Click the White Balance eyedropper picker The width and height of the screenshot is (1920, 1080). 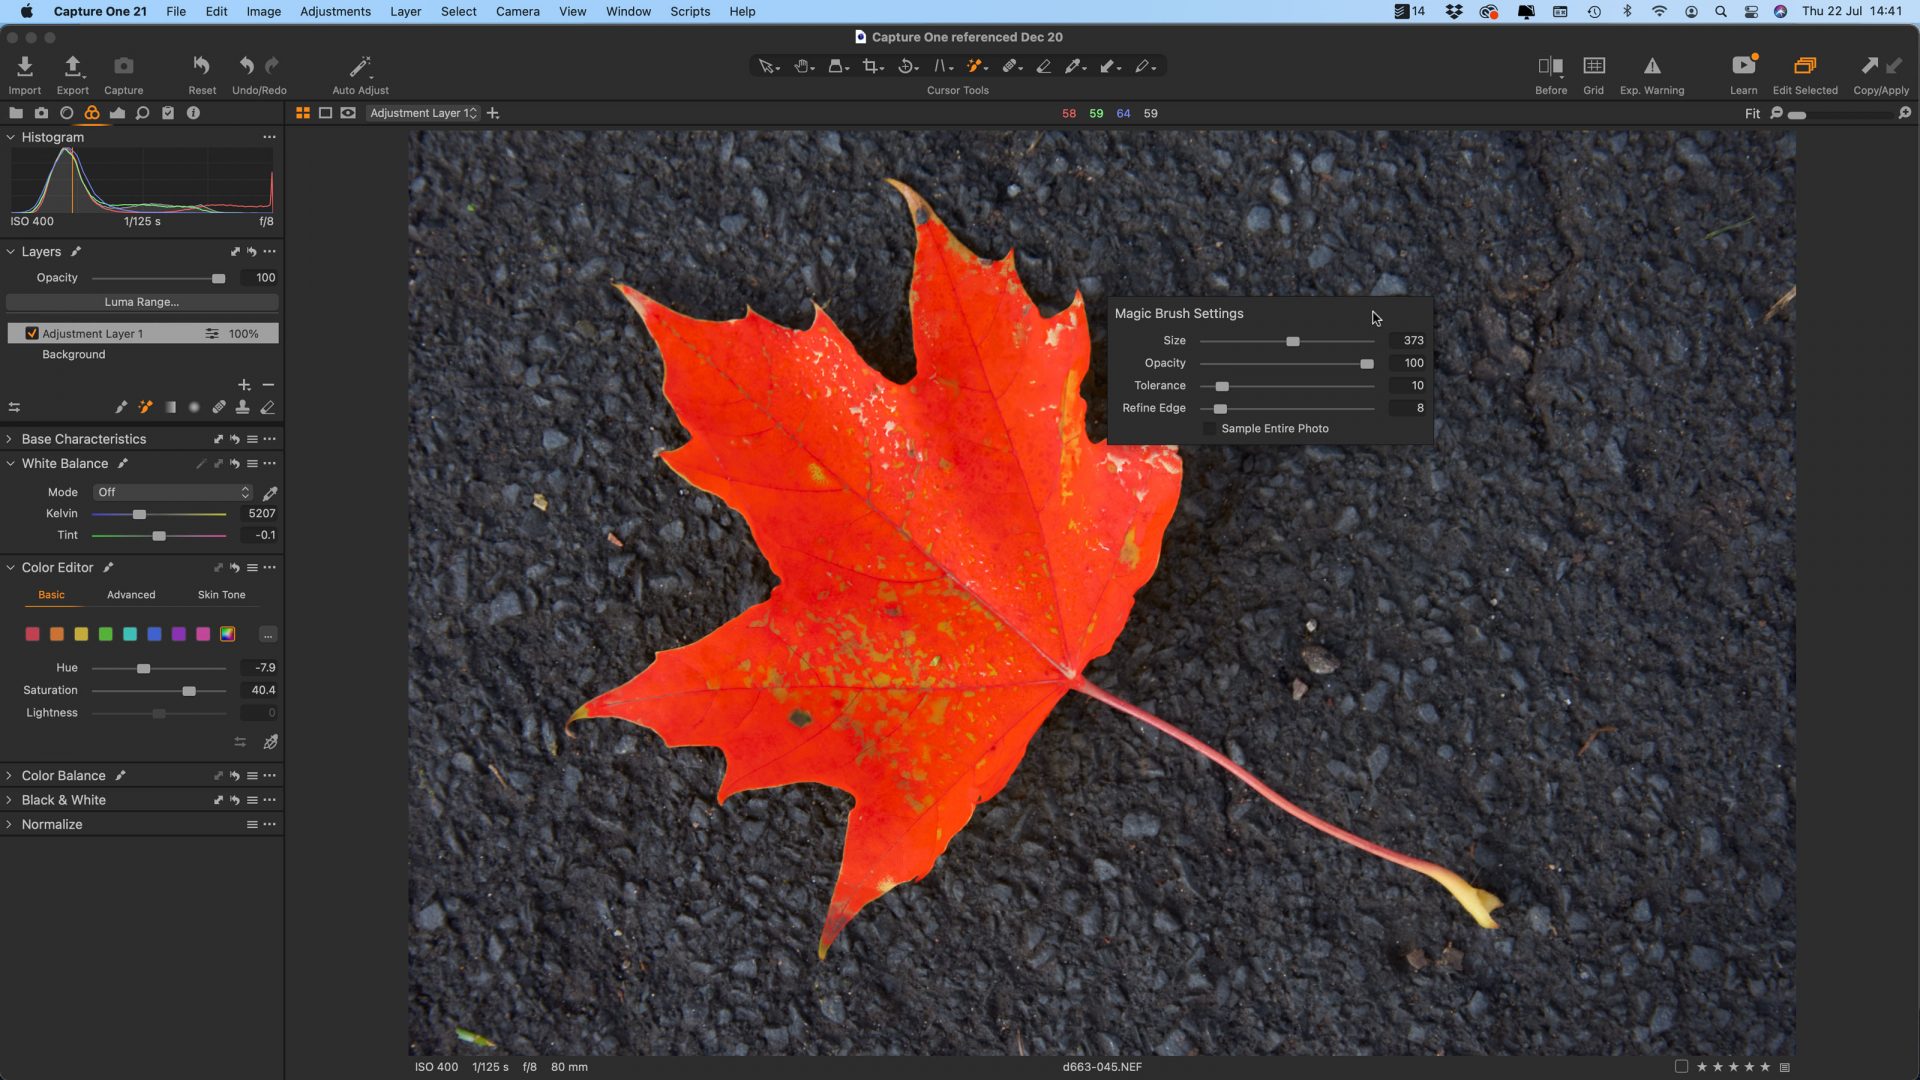point(270,493)
